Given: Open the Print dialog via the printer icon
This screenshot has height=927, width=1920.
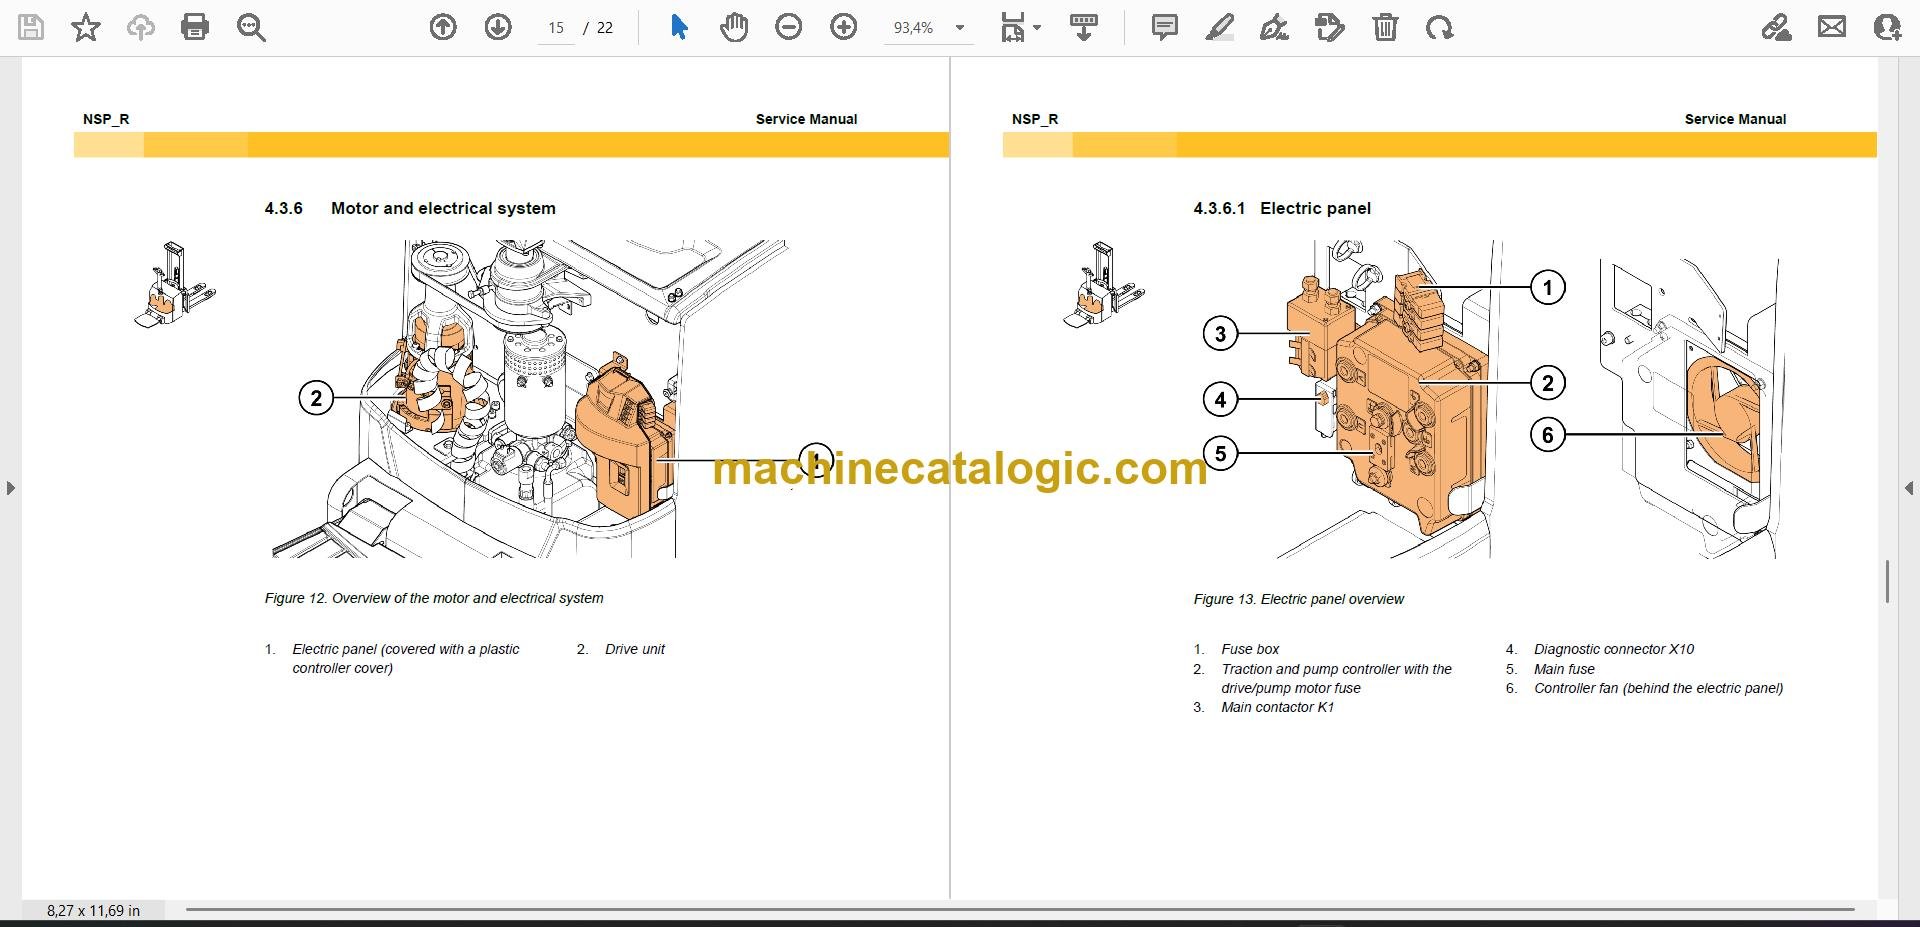Looking at the screenshot, I should (195, 27).
